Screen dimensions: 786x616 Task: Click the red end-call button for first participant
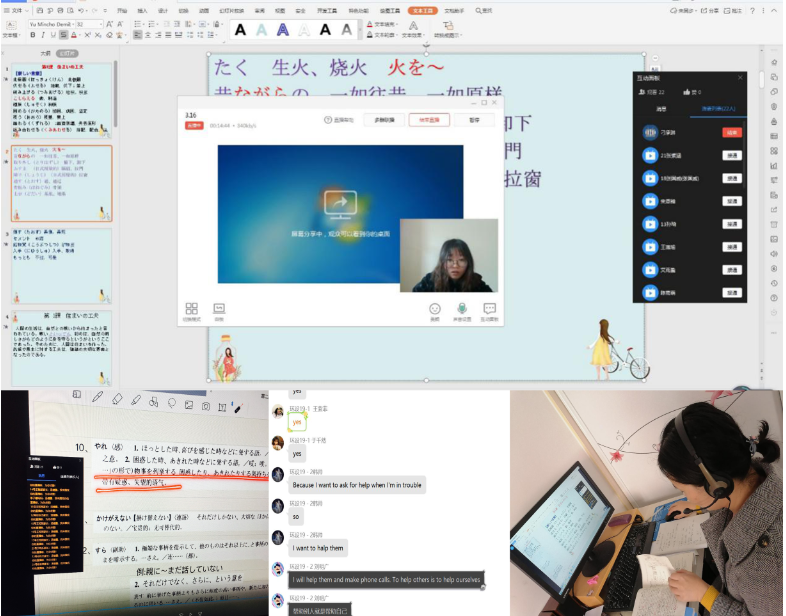[x=731, y=132]
